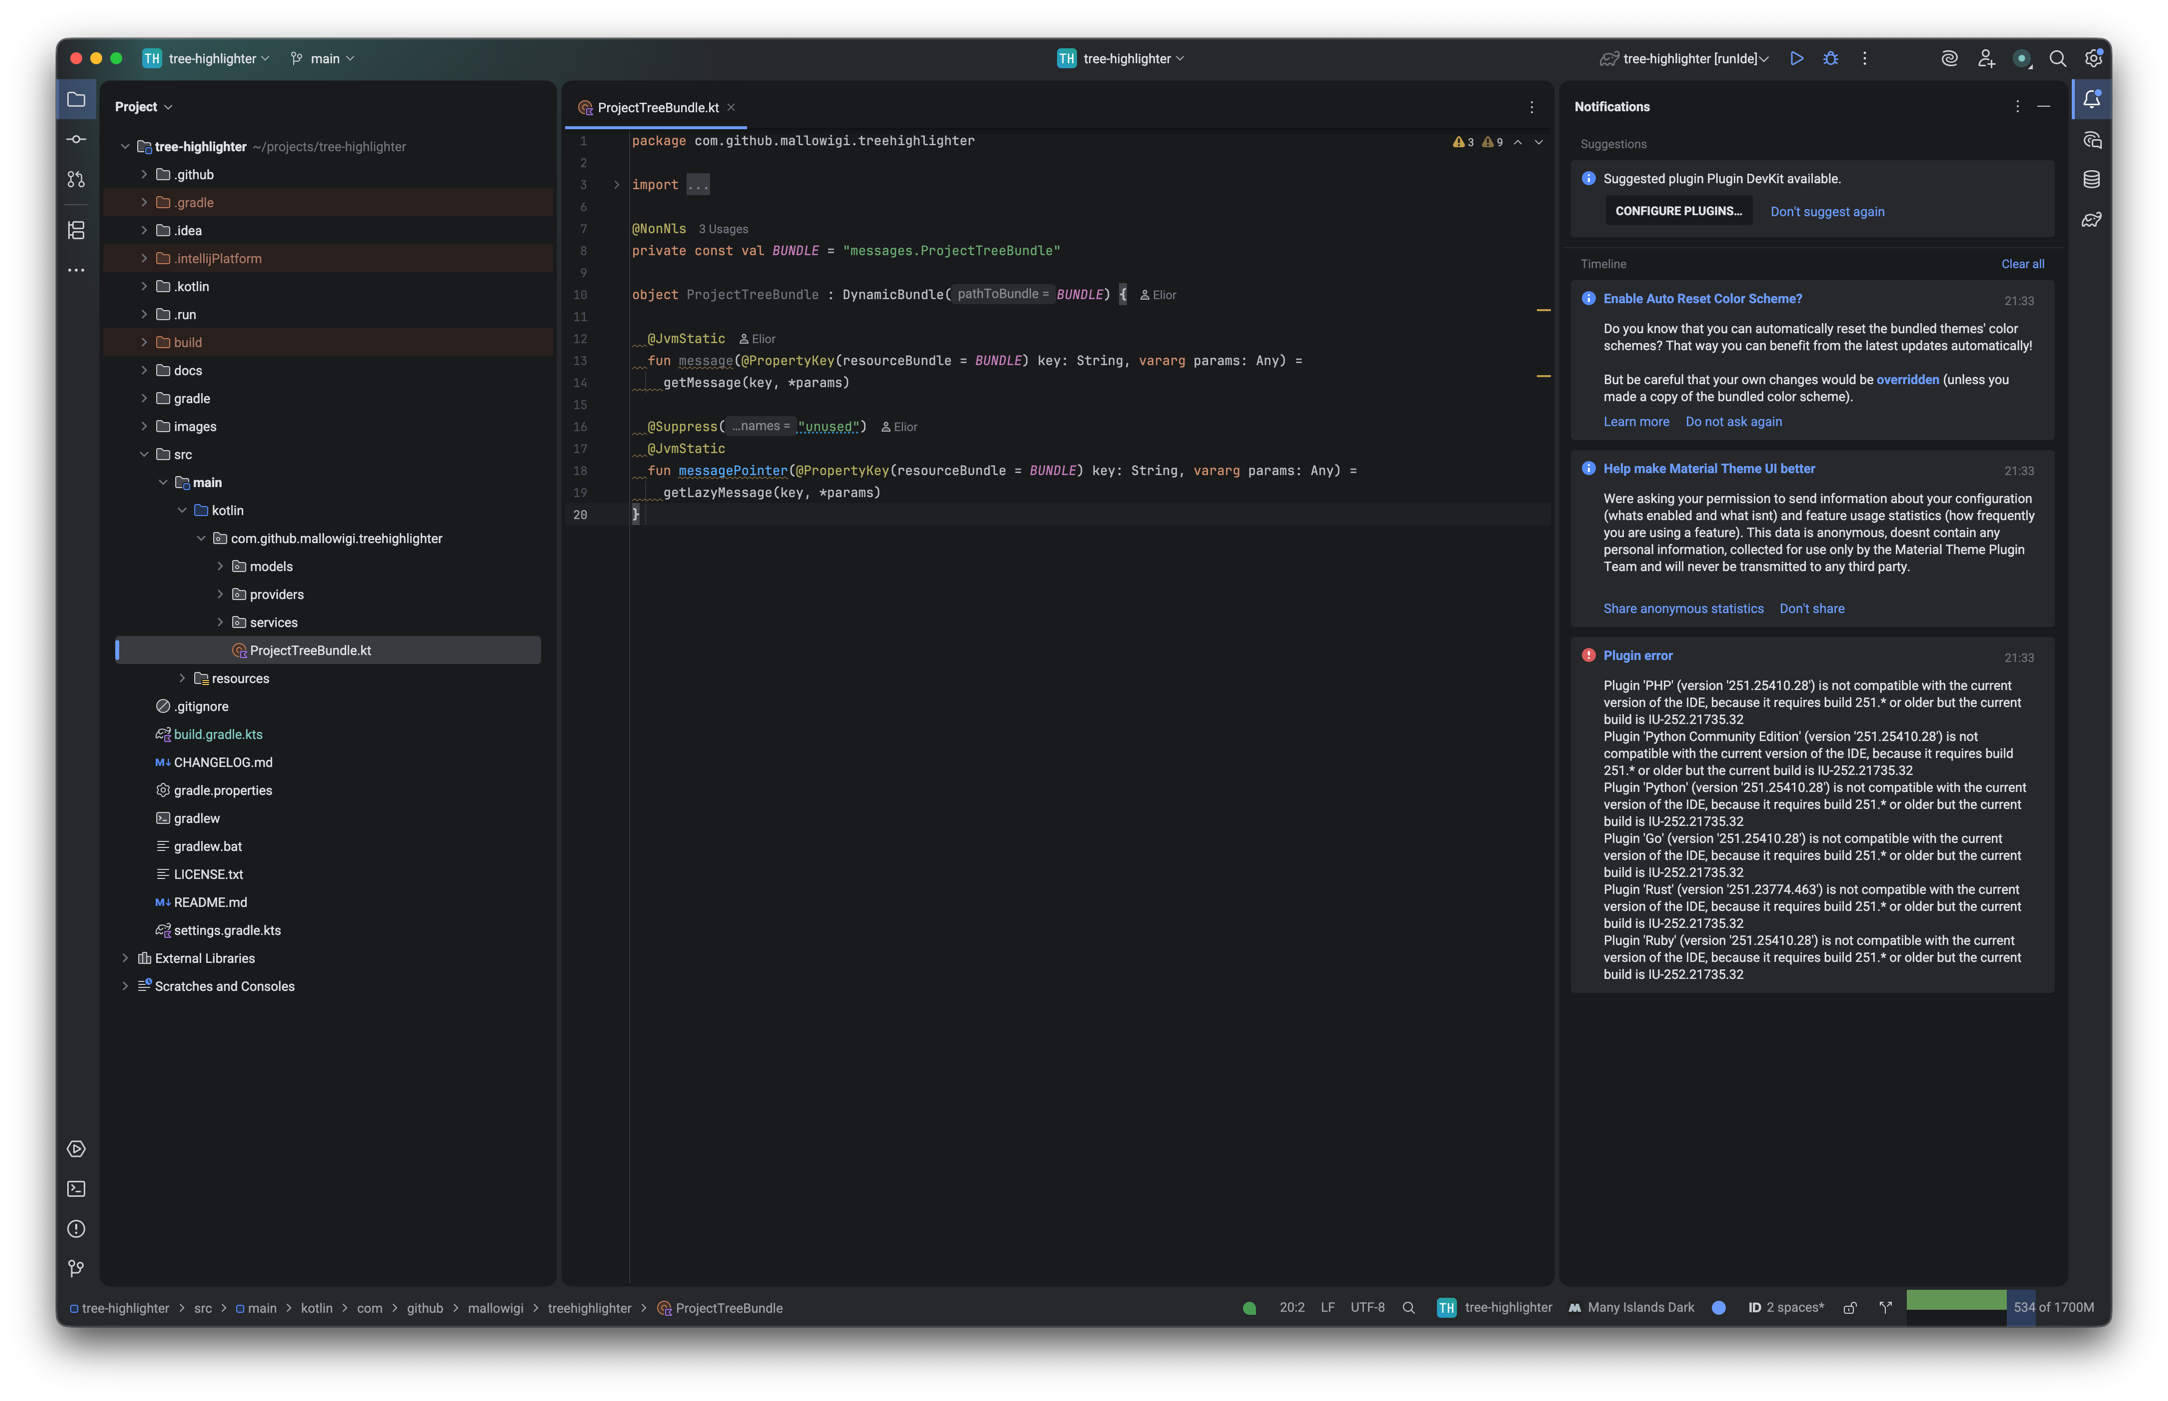Image resolution: width=2168 pixels, height=1401 pixels.
Task: Expand the docs folder in the project tree
Action: (146, 370)
